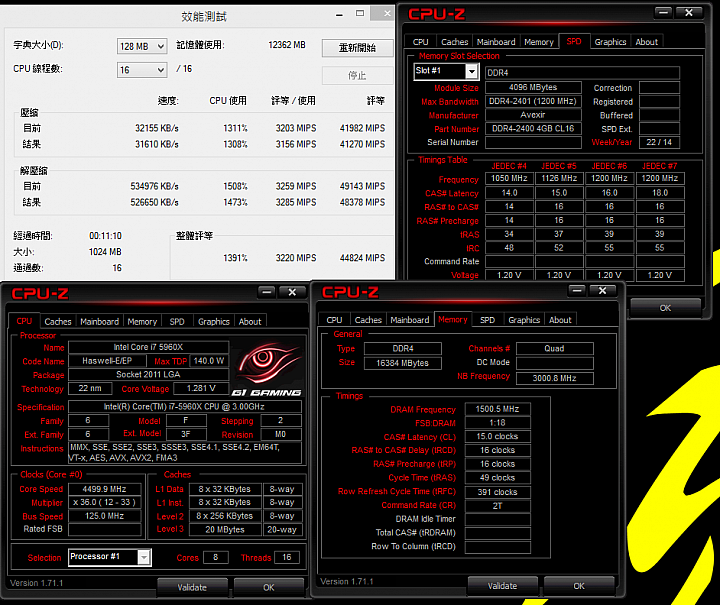Viewport: 720px width, 605px height.
Task: Minimize the Memory CPU-Z window
Action: pyautogui.click(x=577, y=291)
